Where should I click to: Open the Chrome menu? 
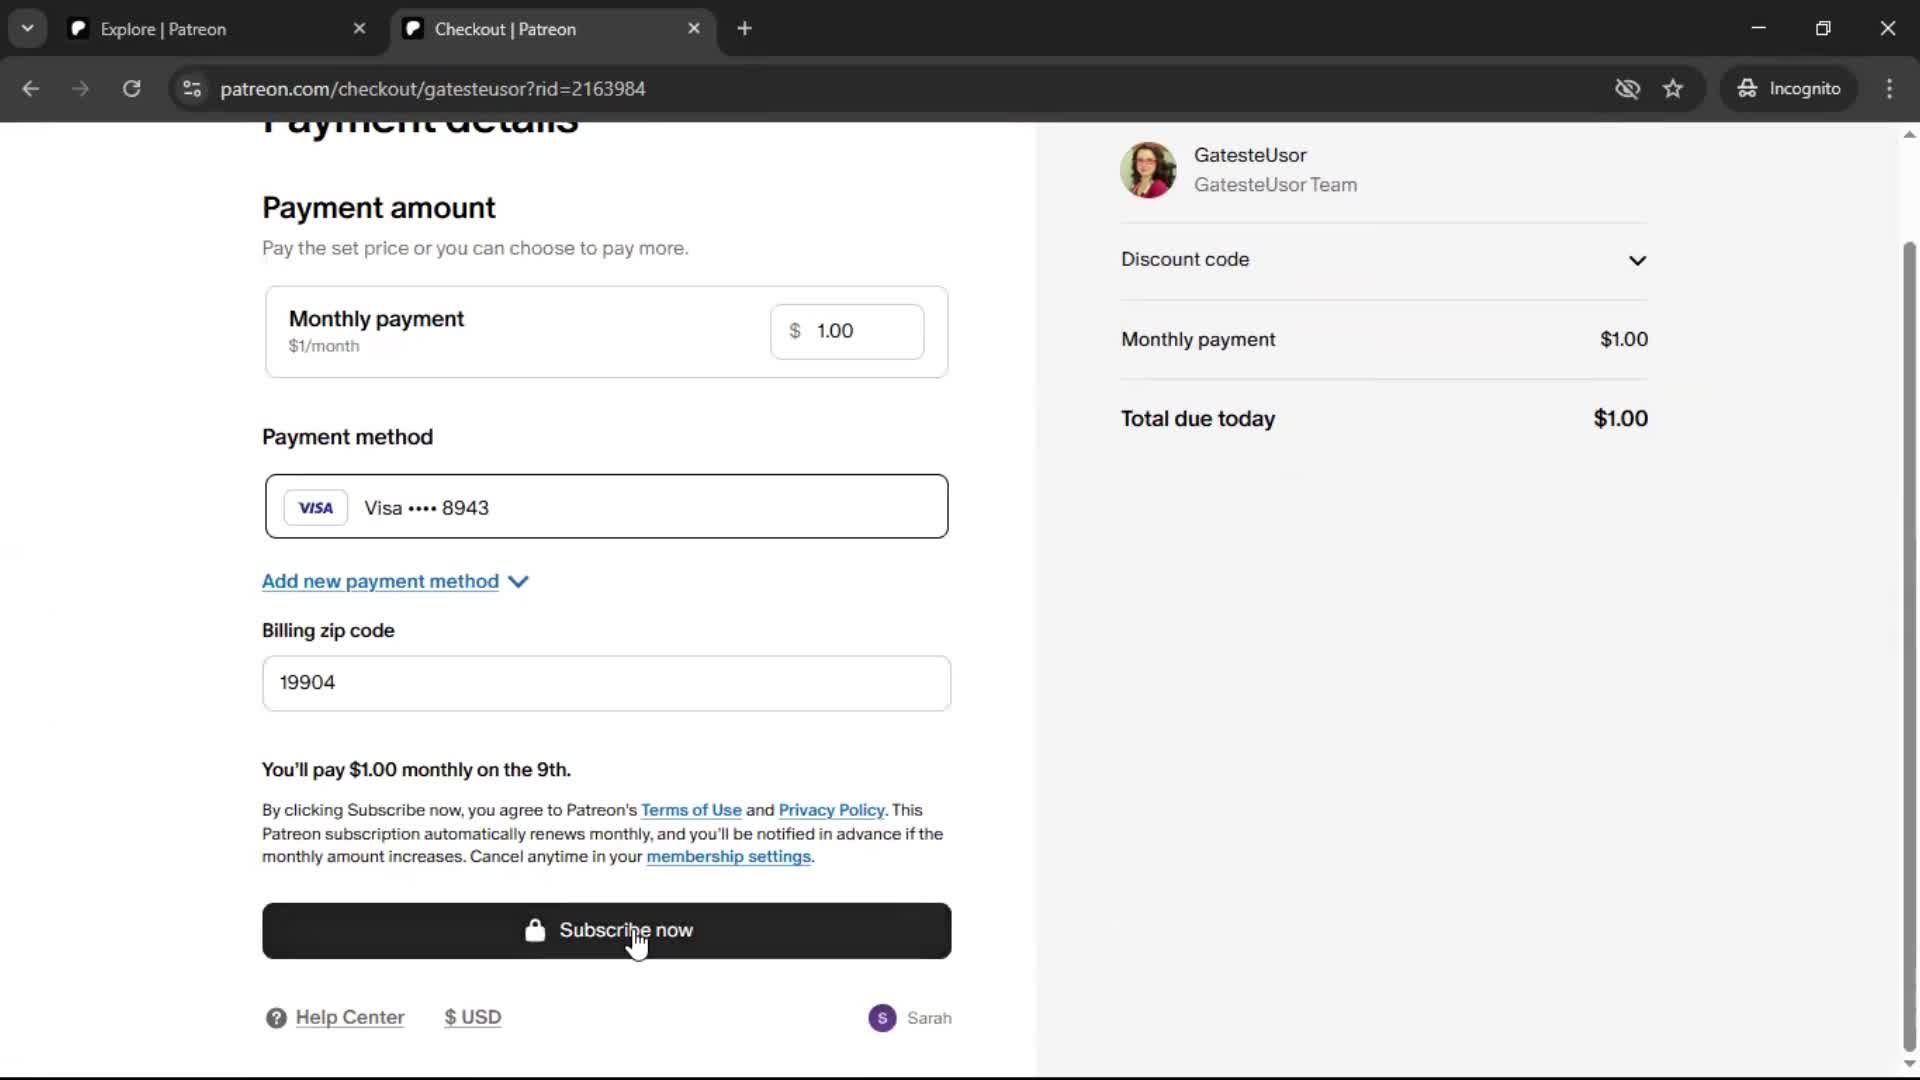click(x=1889, y=89)
